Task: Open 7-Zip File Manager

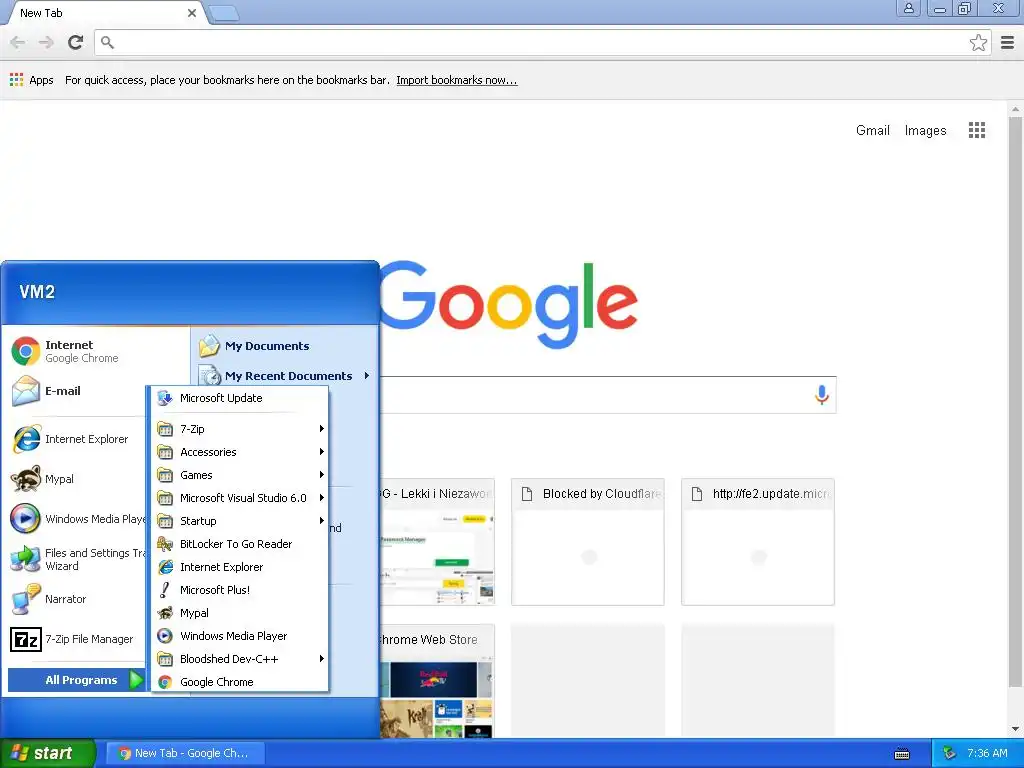Action: (77, 639)
